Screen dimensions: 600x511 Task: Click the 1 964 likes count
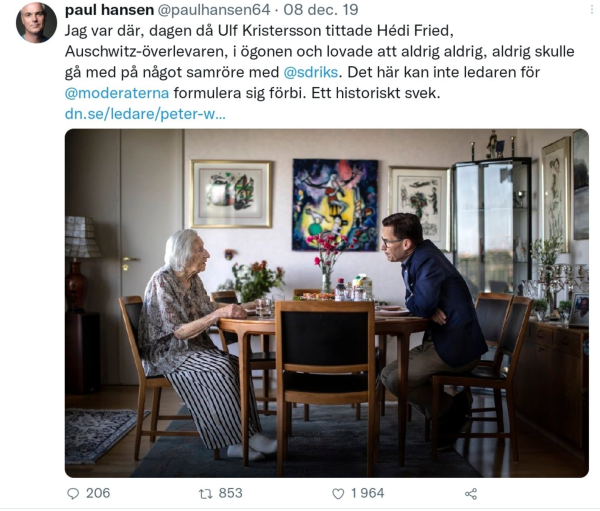coord(367,493)
